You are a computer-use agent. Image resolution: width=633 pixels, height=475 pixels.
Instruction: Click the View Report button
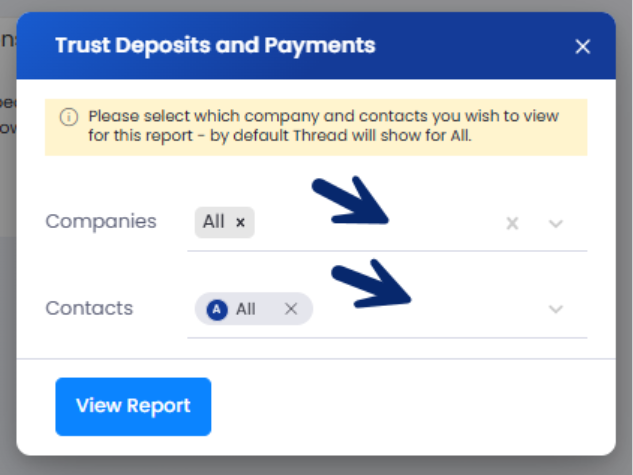point(133,406)
